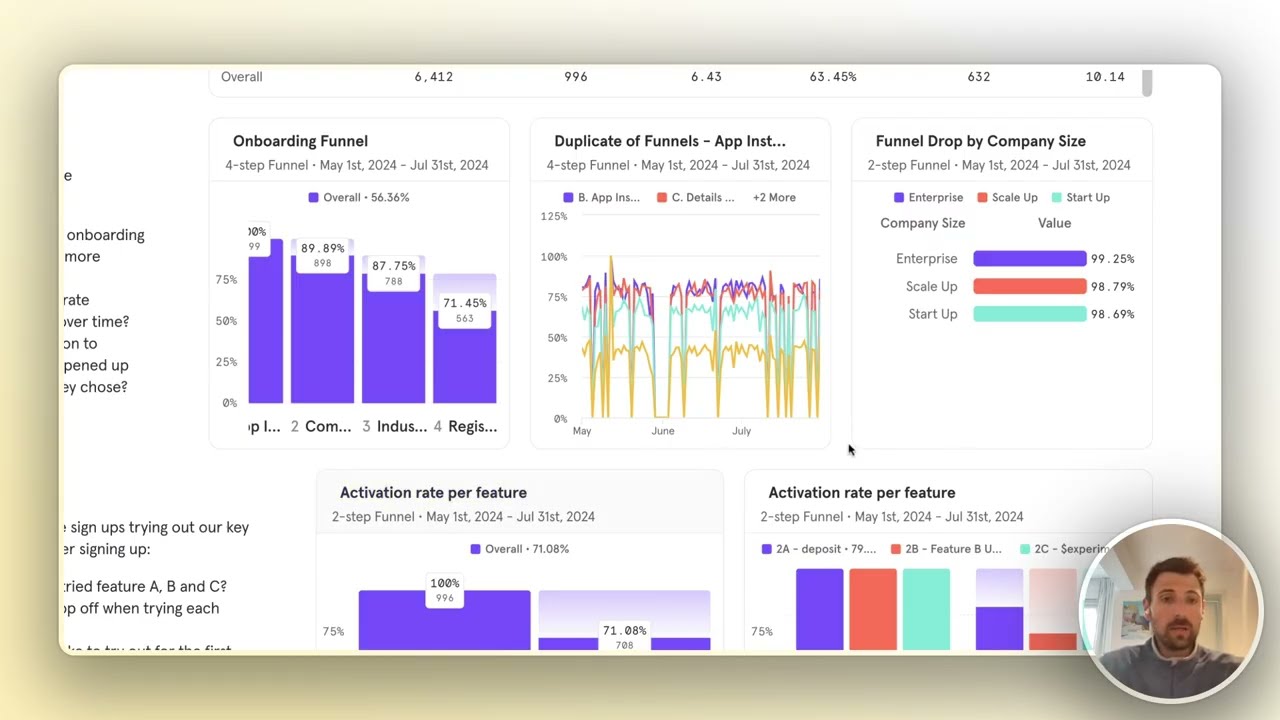Click the "2 Com..." step label

click(x=321, y=427)
